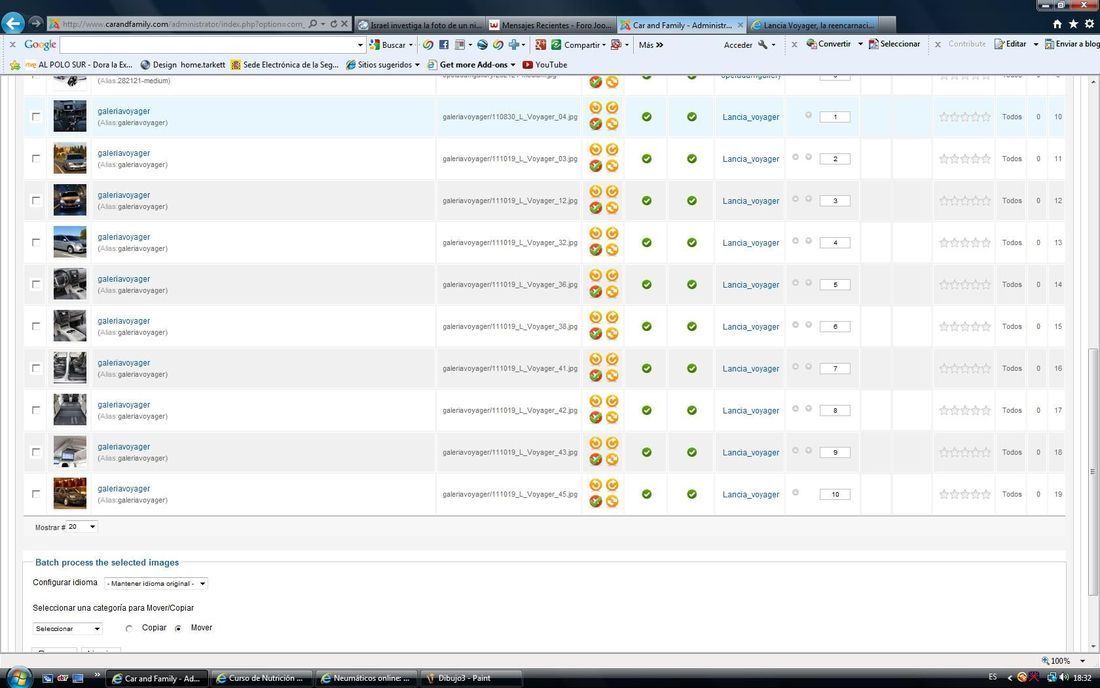The width and height of the screenshot is (1100, 688).
Task: Expand the Google search box dropdown arrow
Action: point(360,45)
